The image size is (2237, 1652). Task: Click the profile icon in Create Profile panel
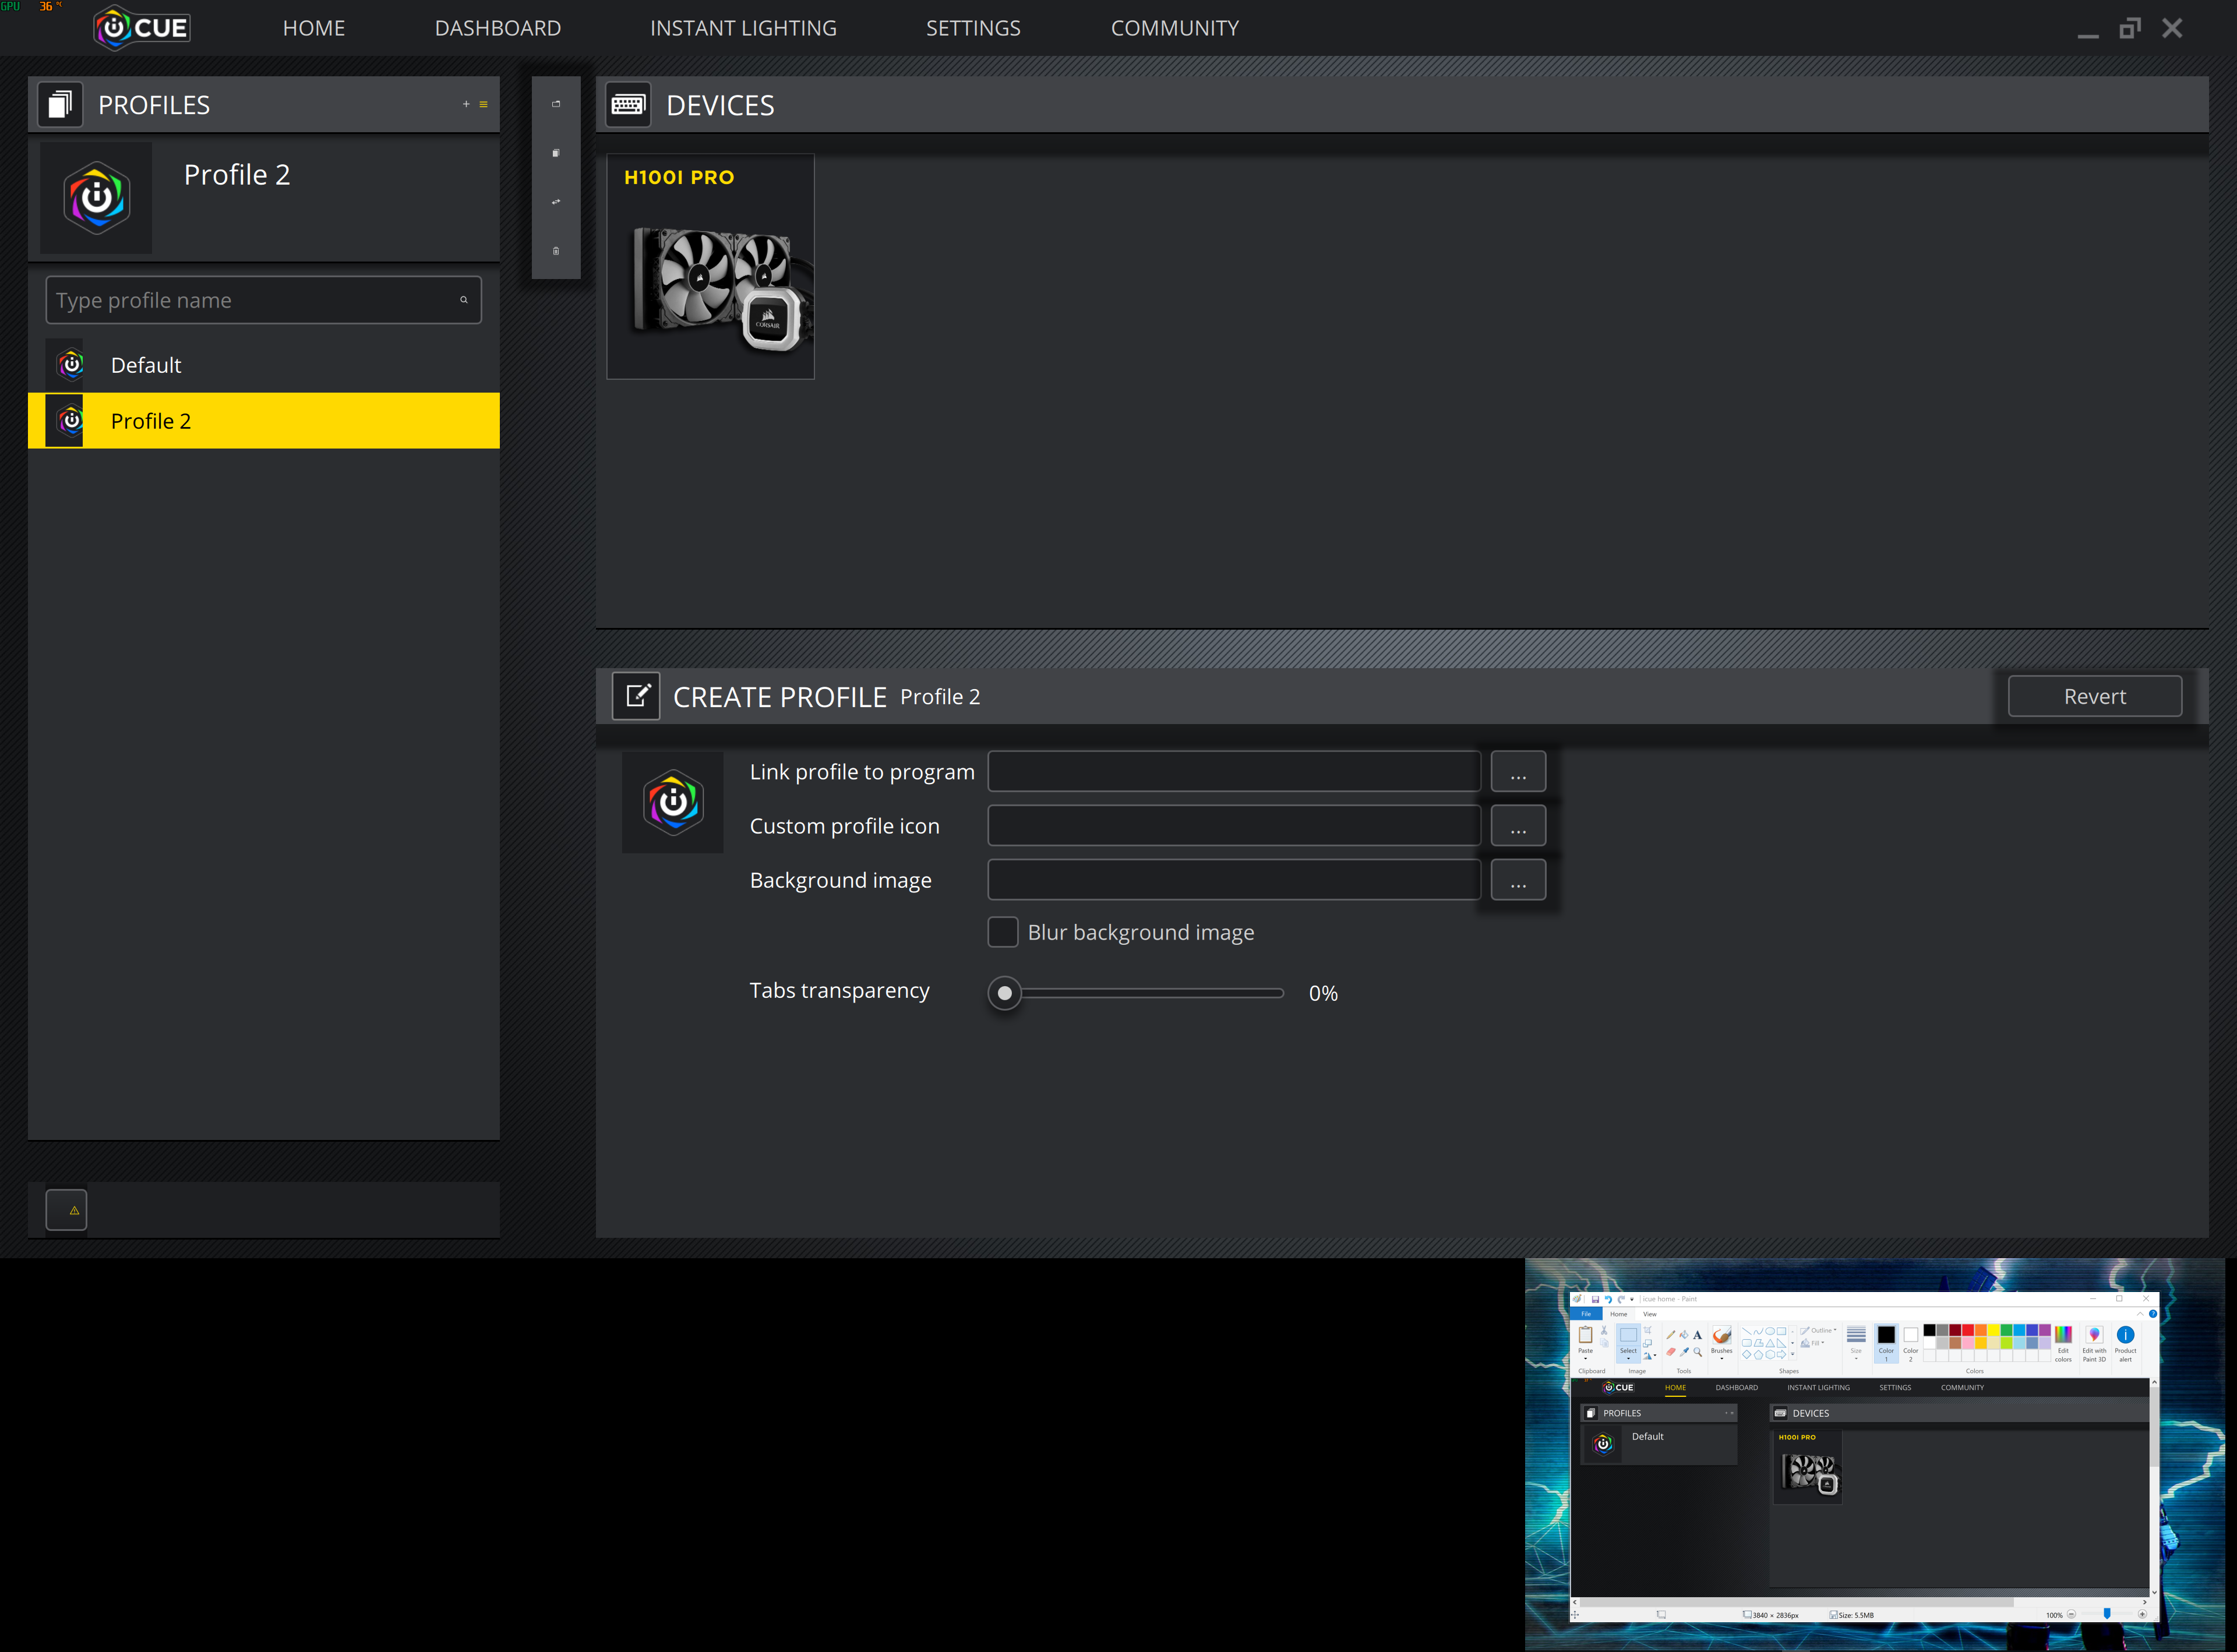[x=673, y=802]
